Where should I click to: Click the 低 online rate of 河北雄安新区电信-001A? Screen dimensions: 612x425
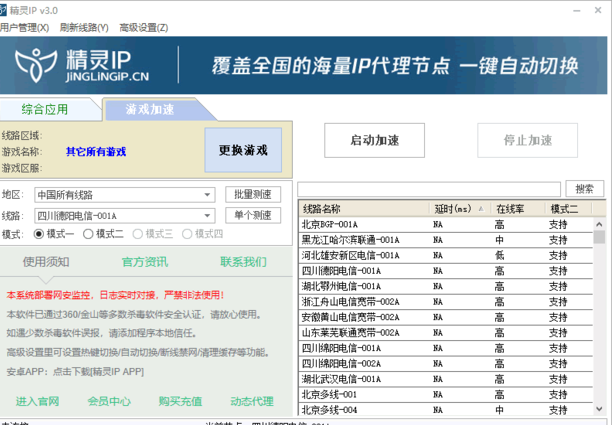[499, 256]
